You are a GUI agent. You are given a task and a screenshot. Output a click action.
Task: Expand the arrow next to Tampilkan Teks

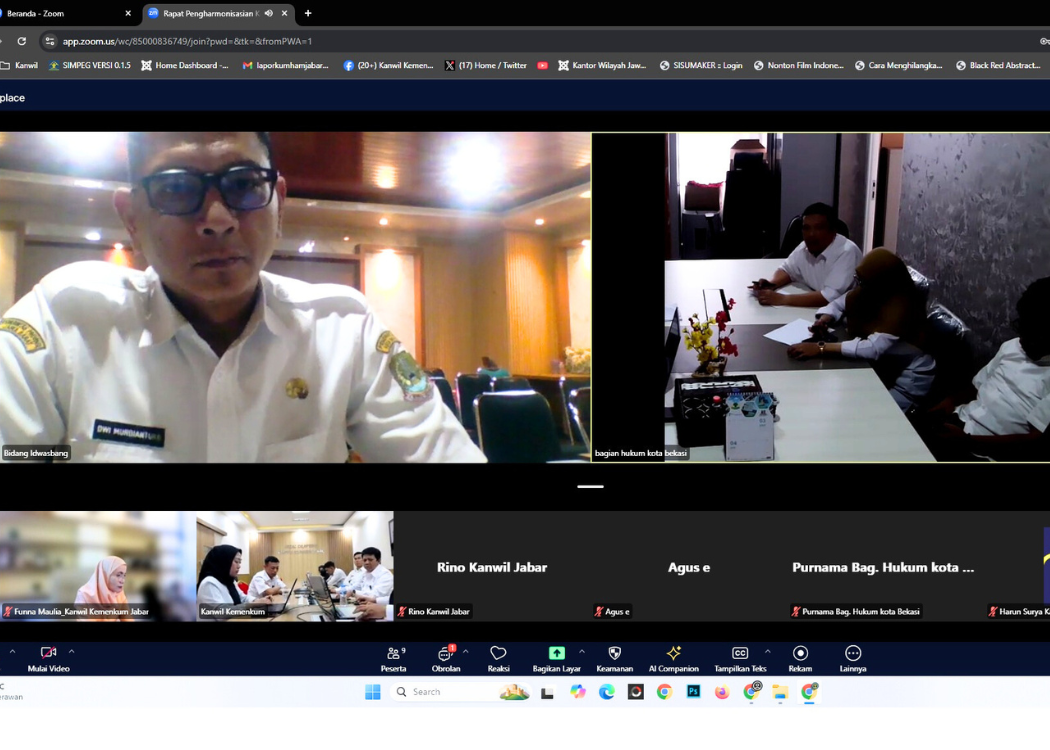[x=767, y=652]
